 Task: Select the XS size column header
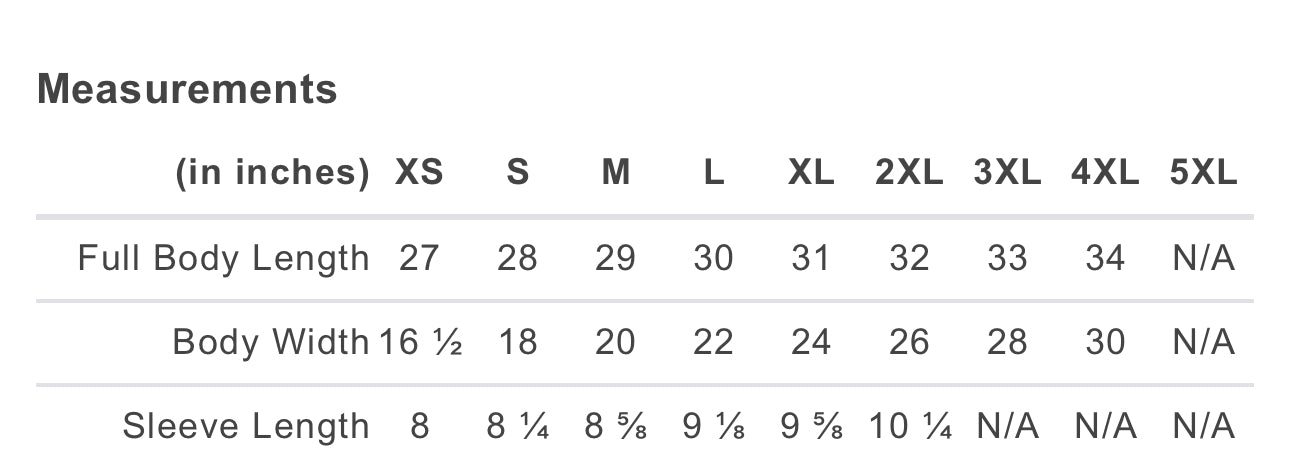419,174
